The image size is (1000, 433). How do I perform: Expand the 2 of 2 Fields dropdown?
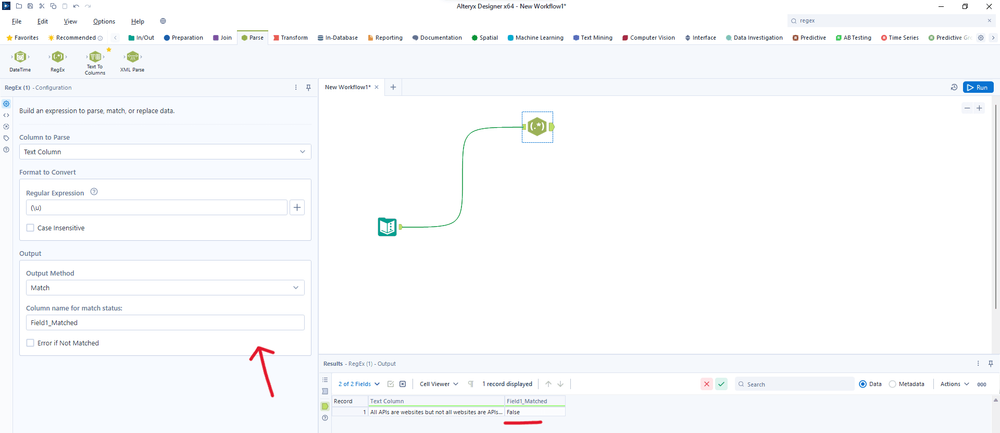[x=359, y=384]
